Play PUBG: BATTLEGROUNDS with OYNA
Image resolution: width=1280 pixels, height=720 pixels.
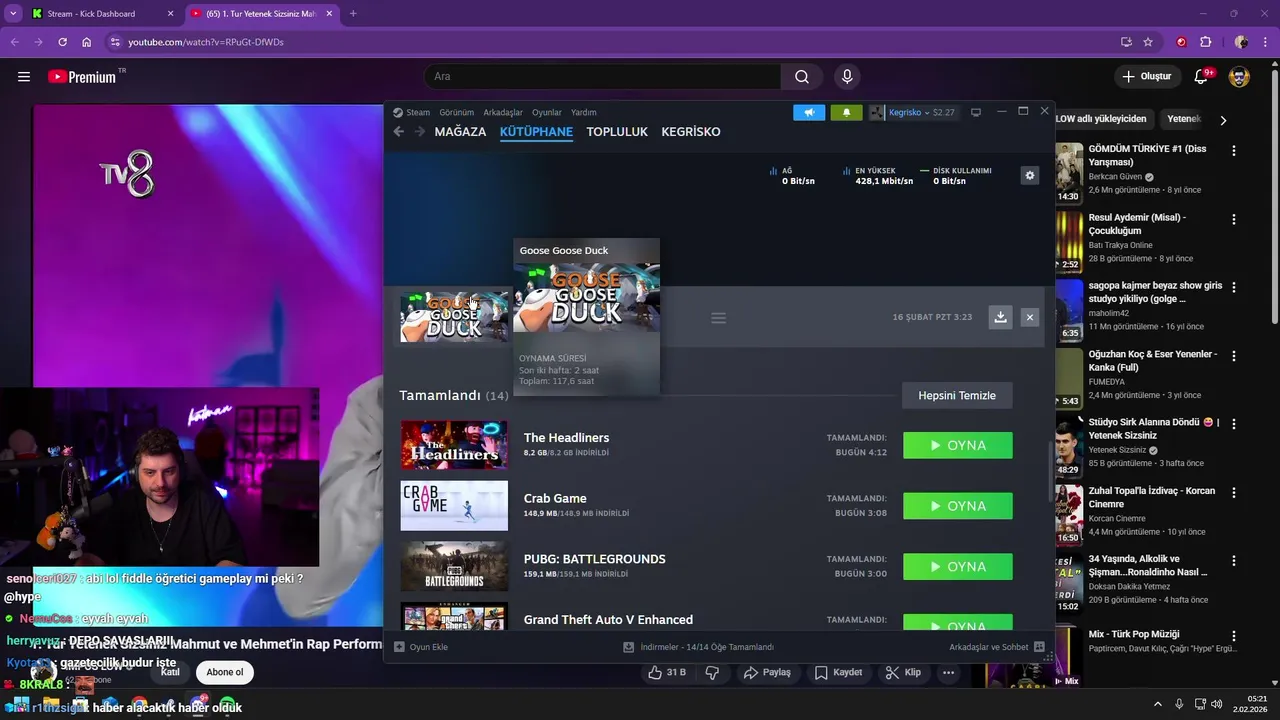958,566
